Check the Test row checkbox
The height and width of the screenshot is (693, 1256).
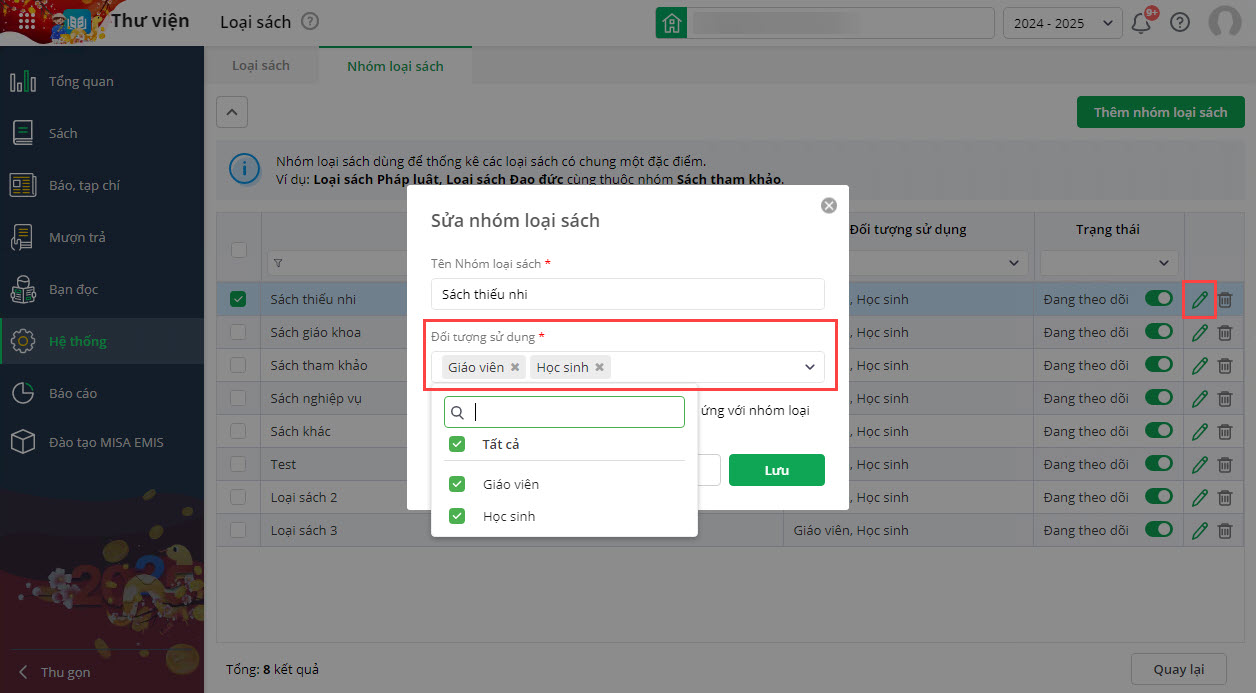[238, 464]
